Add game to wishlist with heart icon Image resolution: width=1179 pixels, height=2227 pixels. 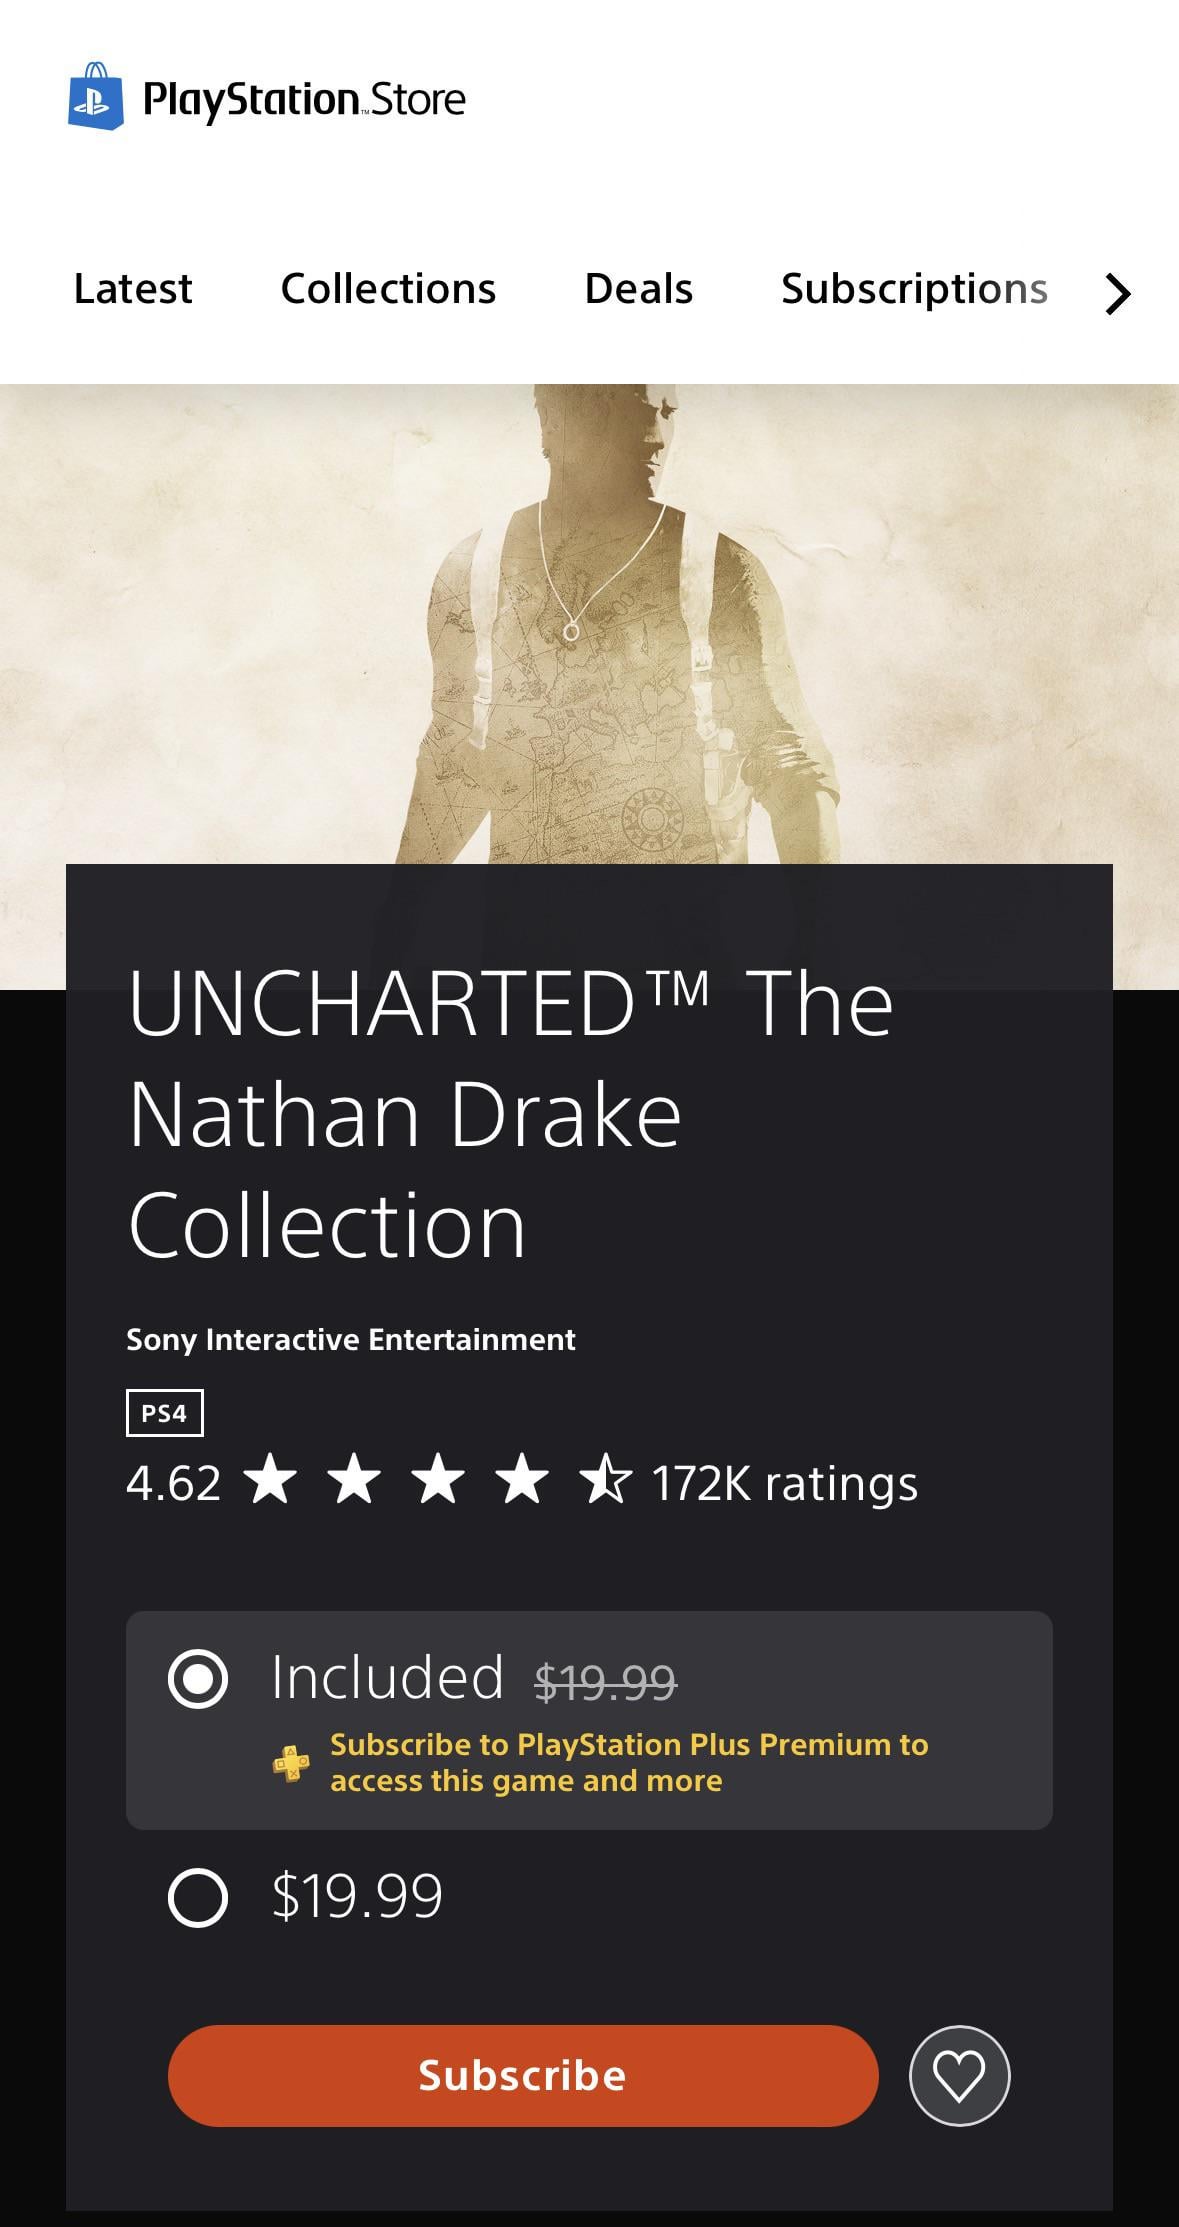(959, 2075)
